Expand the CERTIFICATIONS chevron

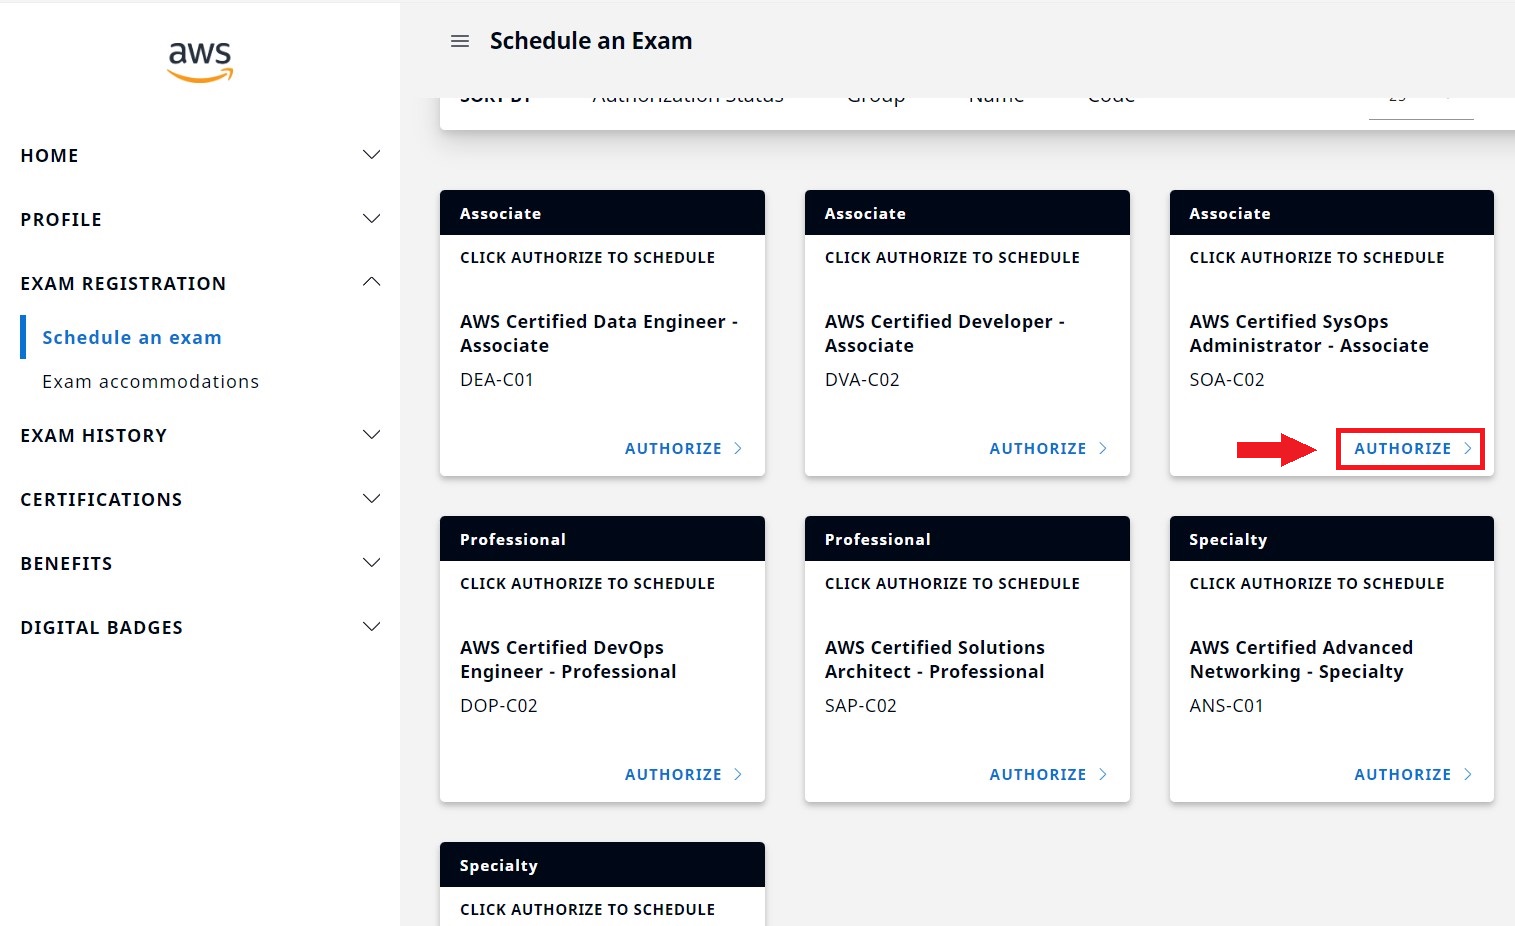pyautogui.click(x=371, y=499)
